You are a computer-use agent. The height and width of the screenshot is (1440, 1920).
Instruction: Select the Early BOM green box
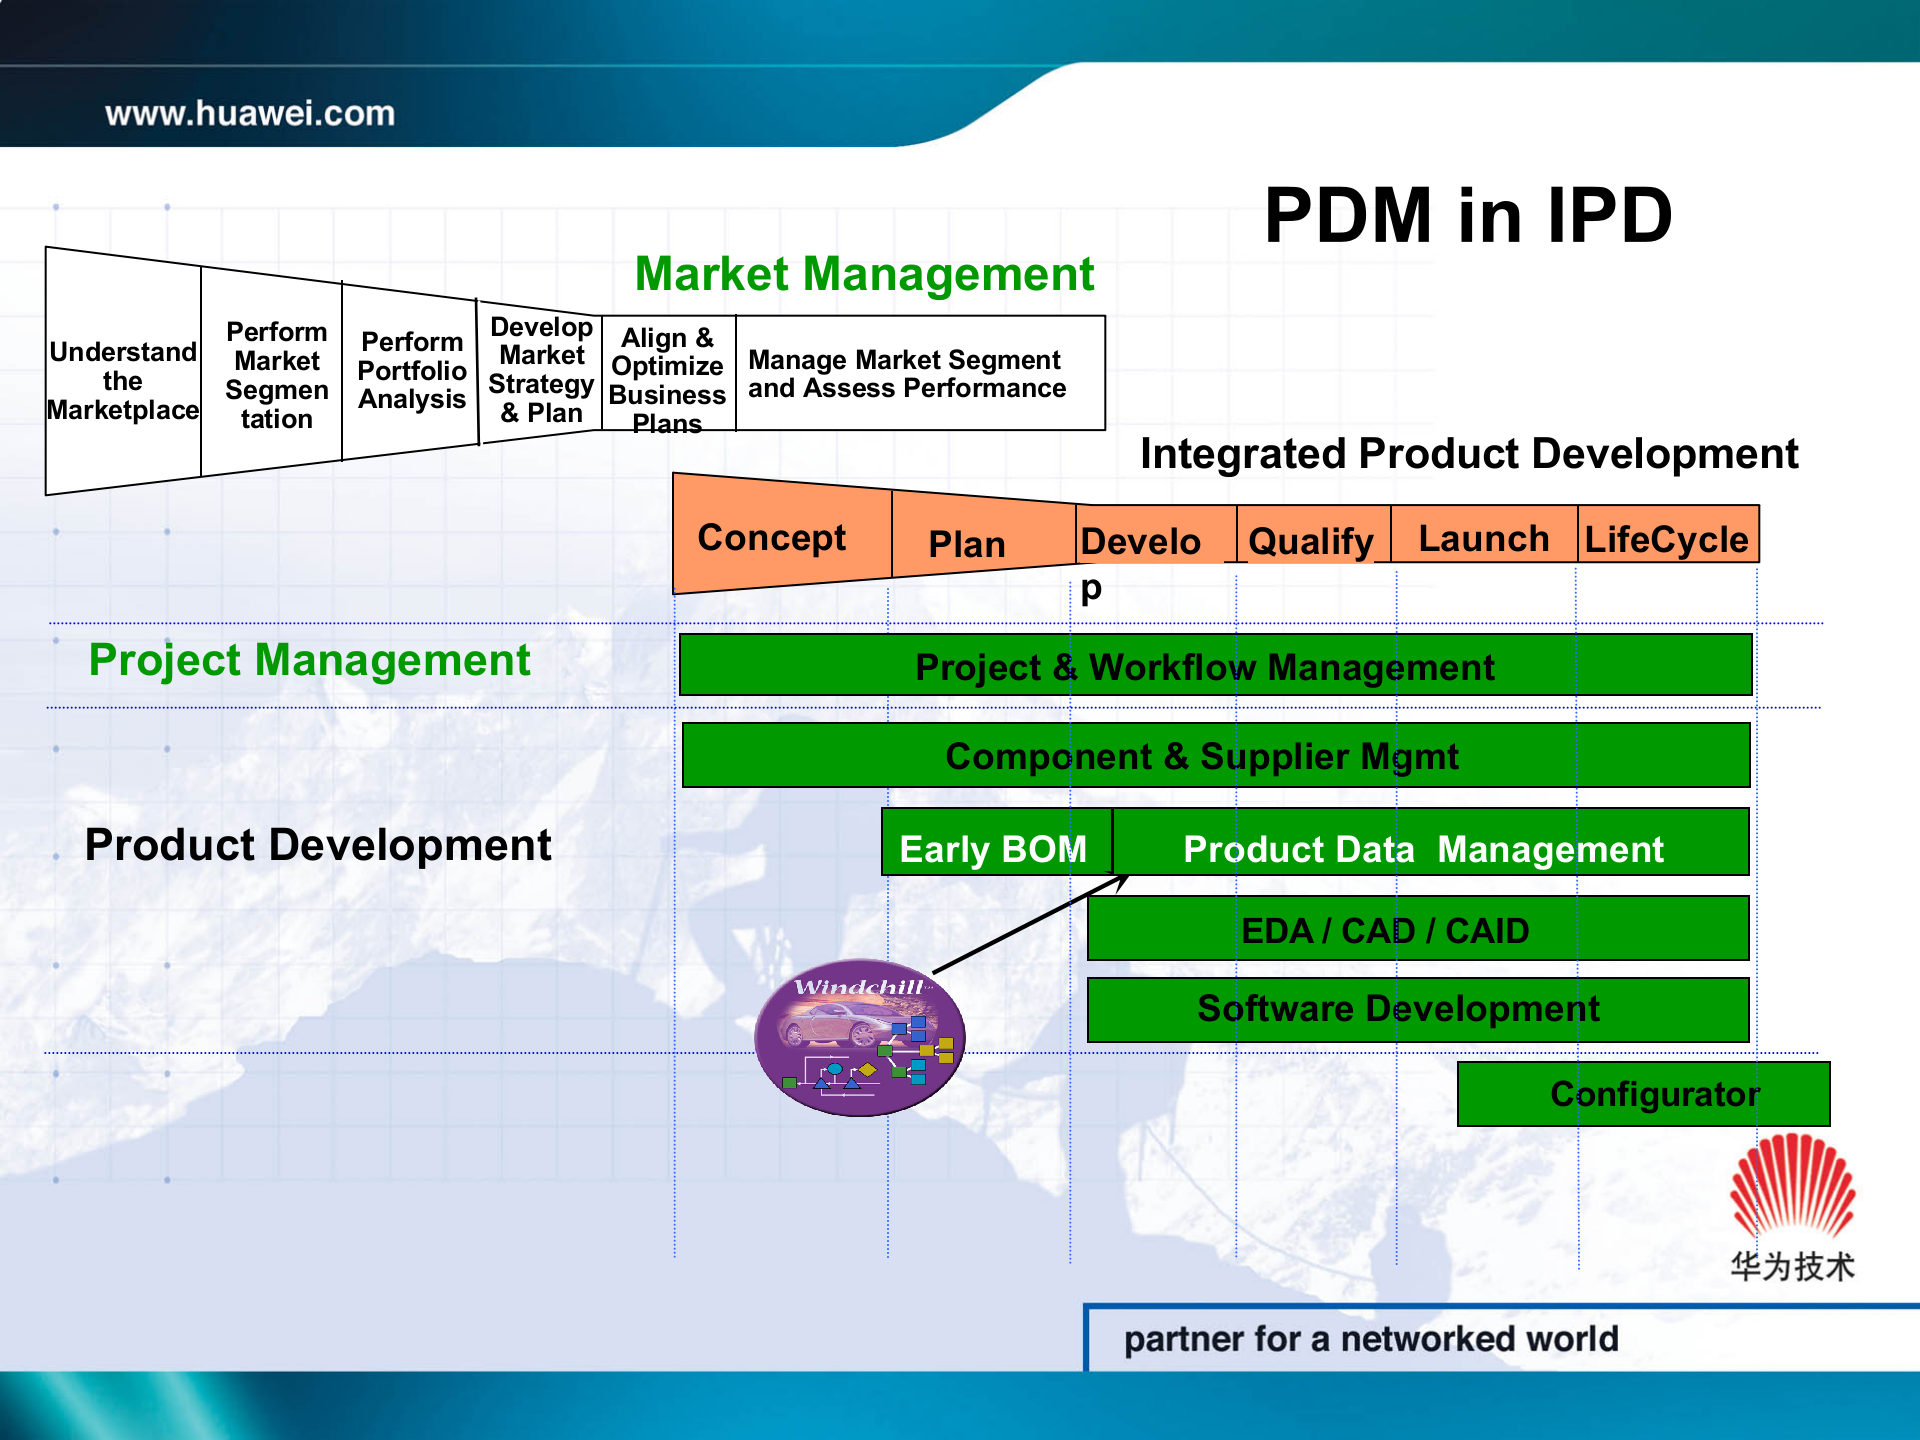tap(994, 846)
